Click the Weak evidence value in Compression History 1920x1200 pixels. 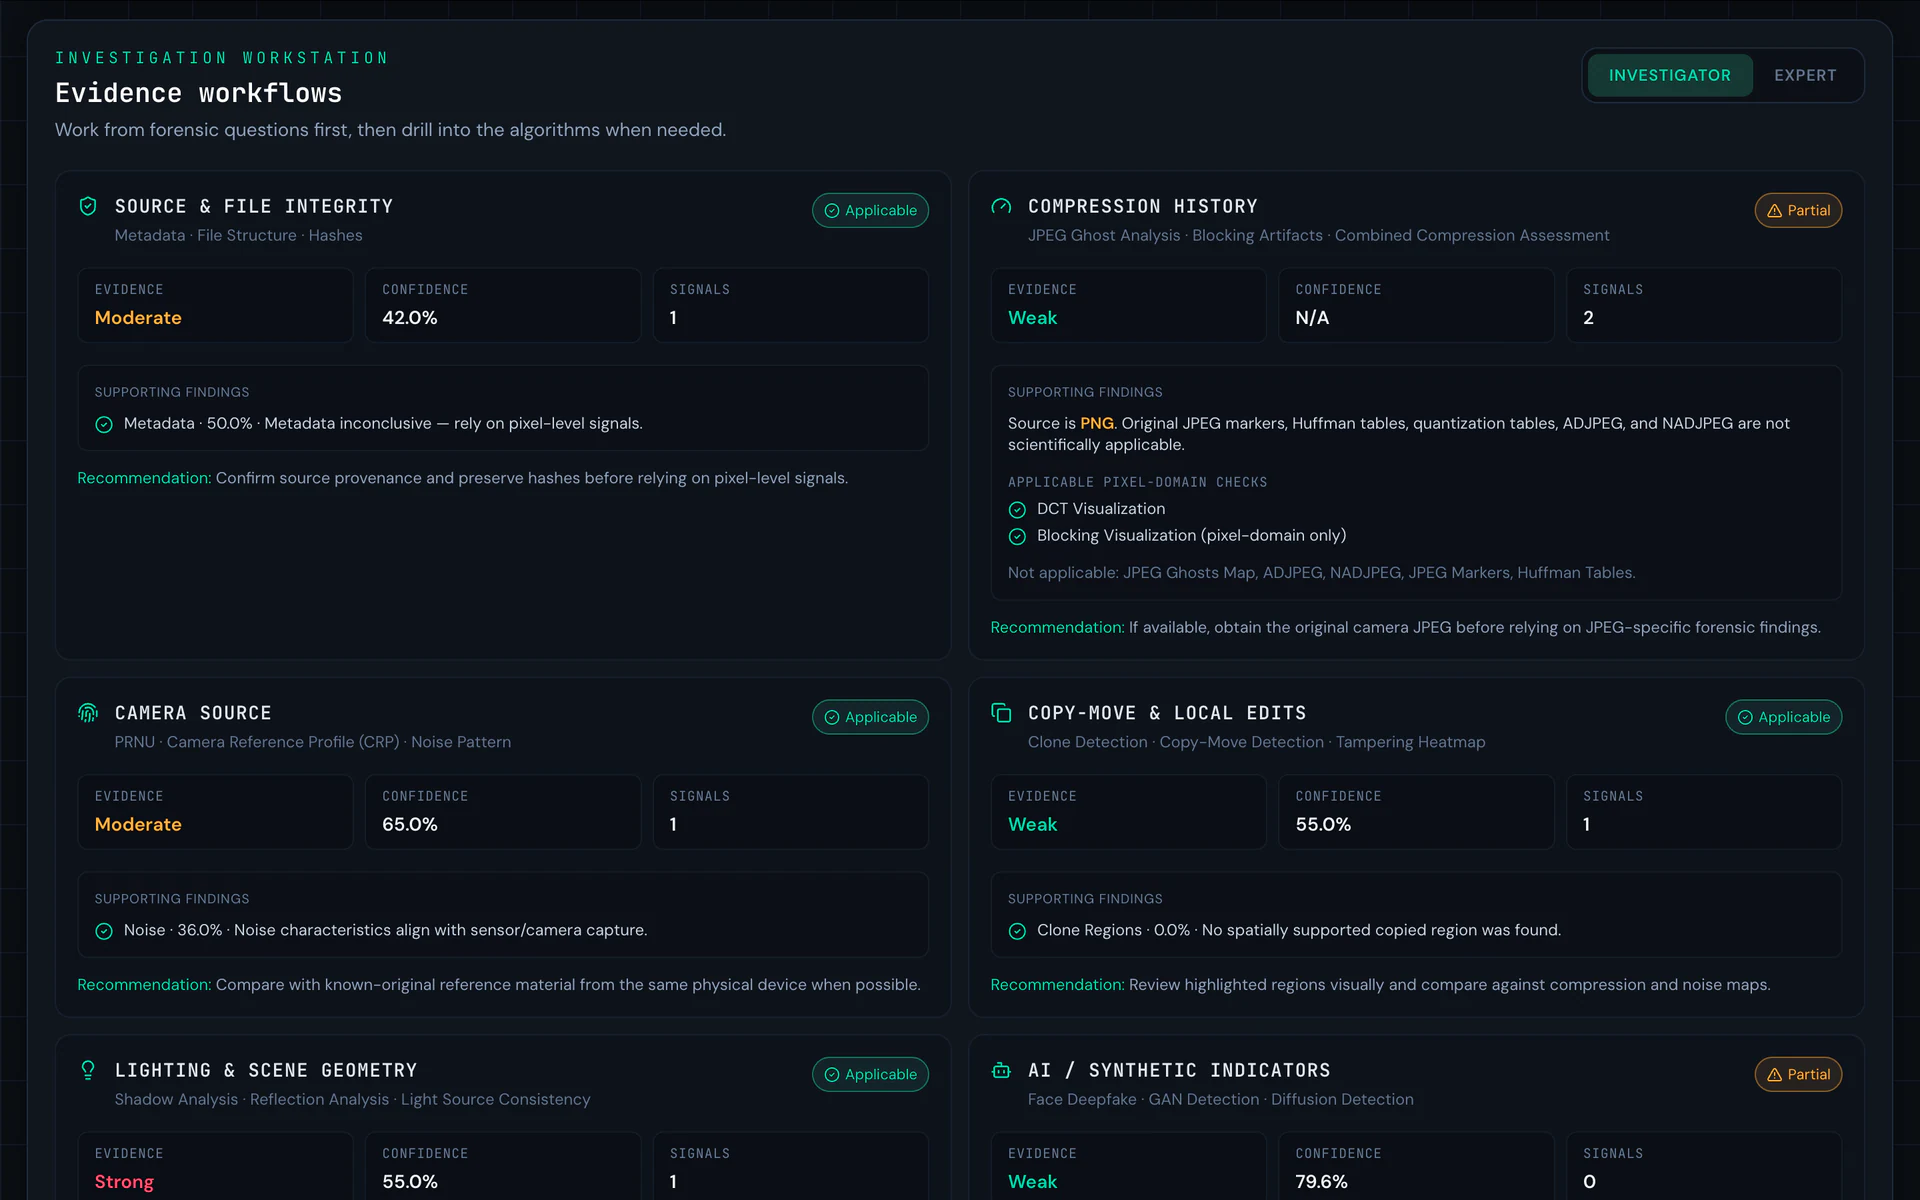coord(1032,318)
